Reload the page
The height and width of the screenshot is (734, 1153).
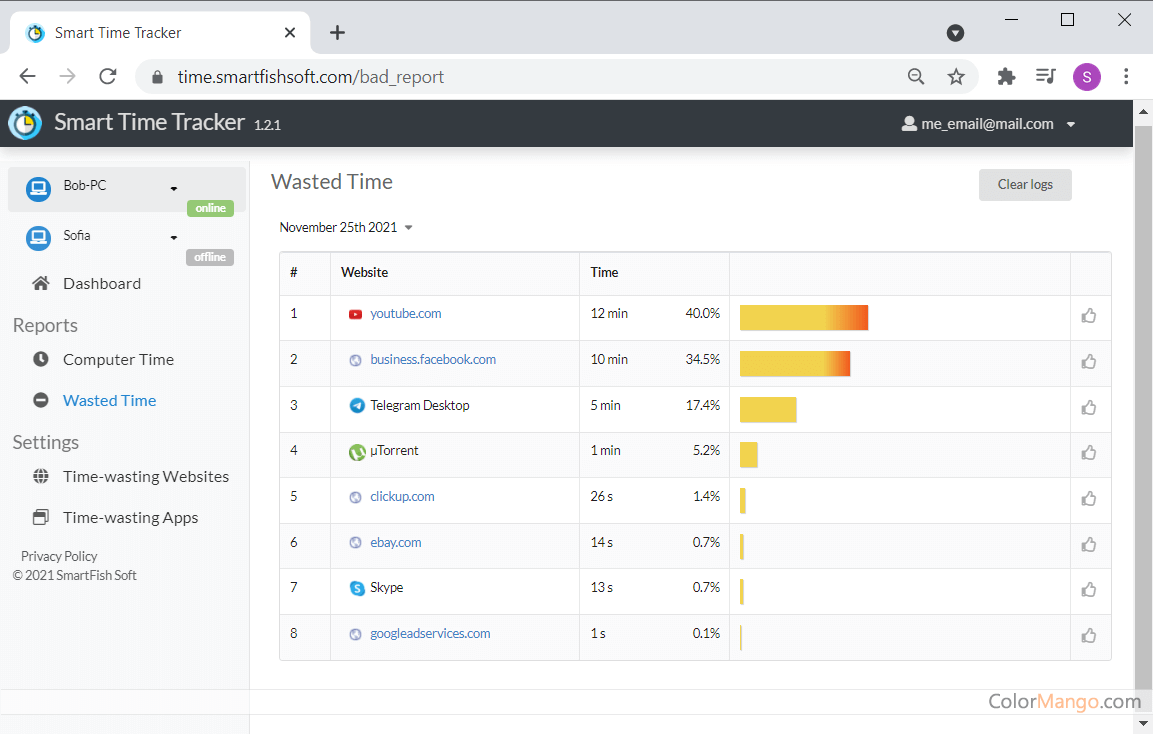tap(108, 77)
